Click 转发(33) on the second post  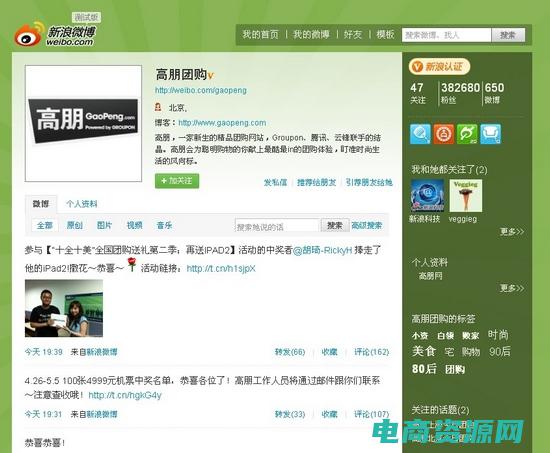290,414
